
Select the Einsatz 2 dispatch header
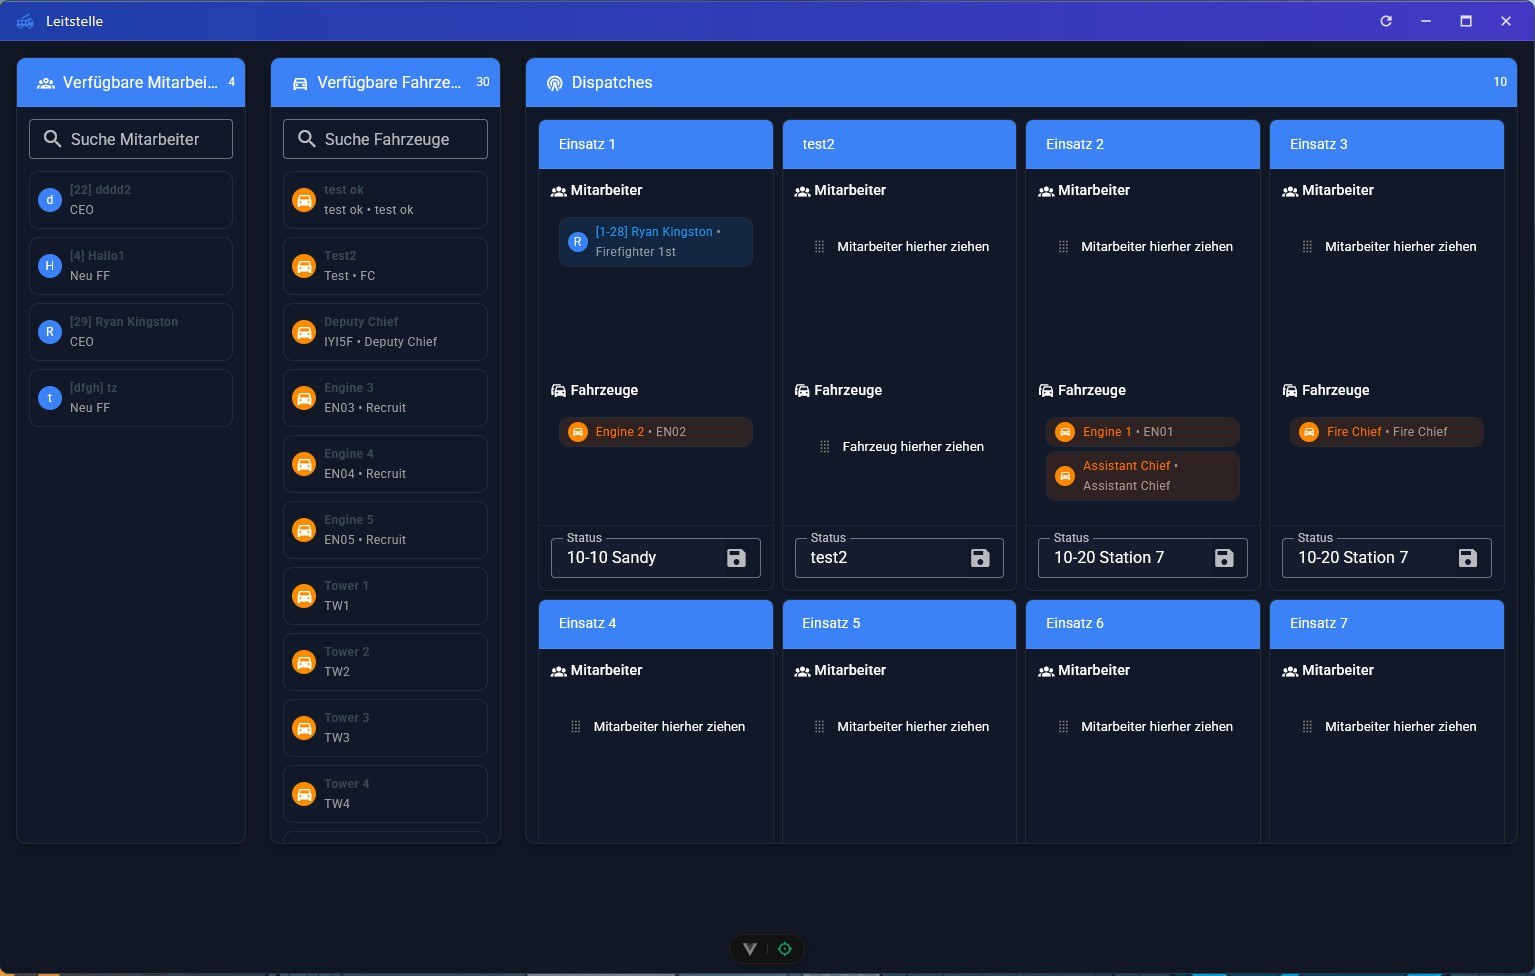point(1143,144)
